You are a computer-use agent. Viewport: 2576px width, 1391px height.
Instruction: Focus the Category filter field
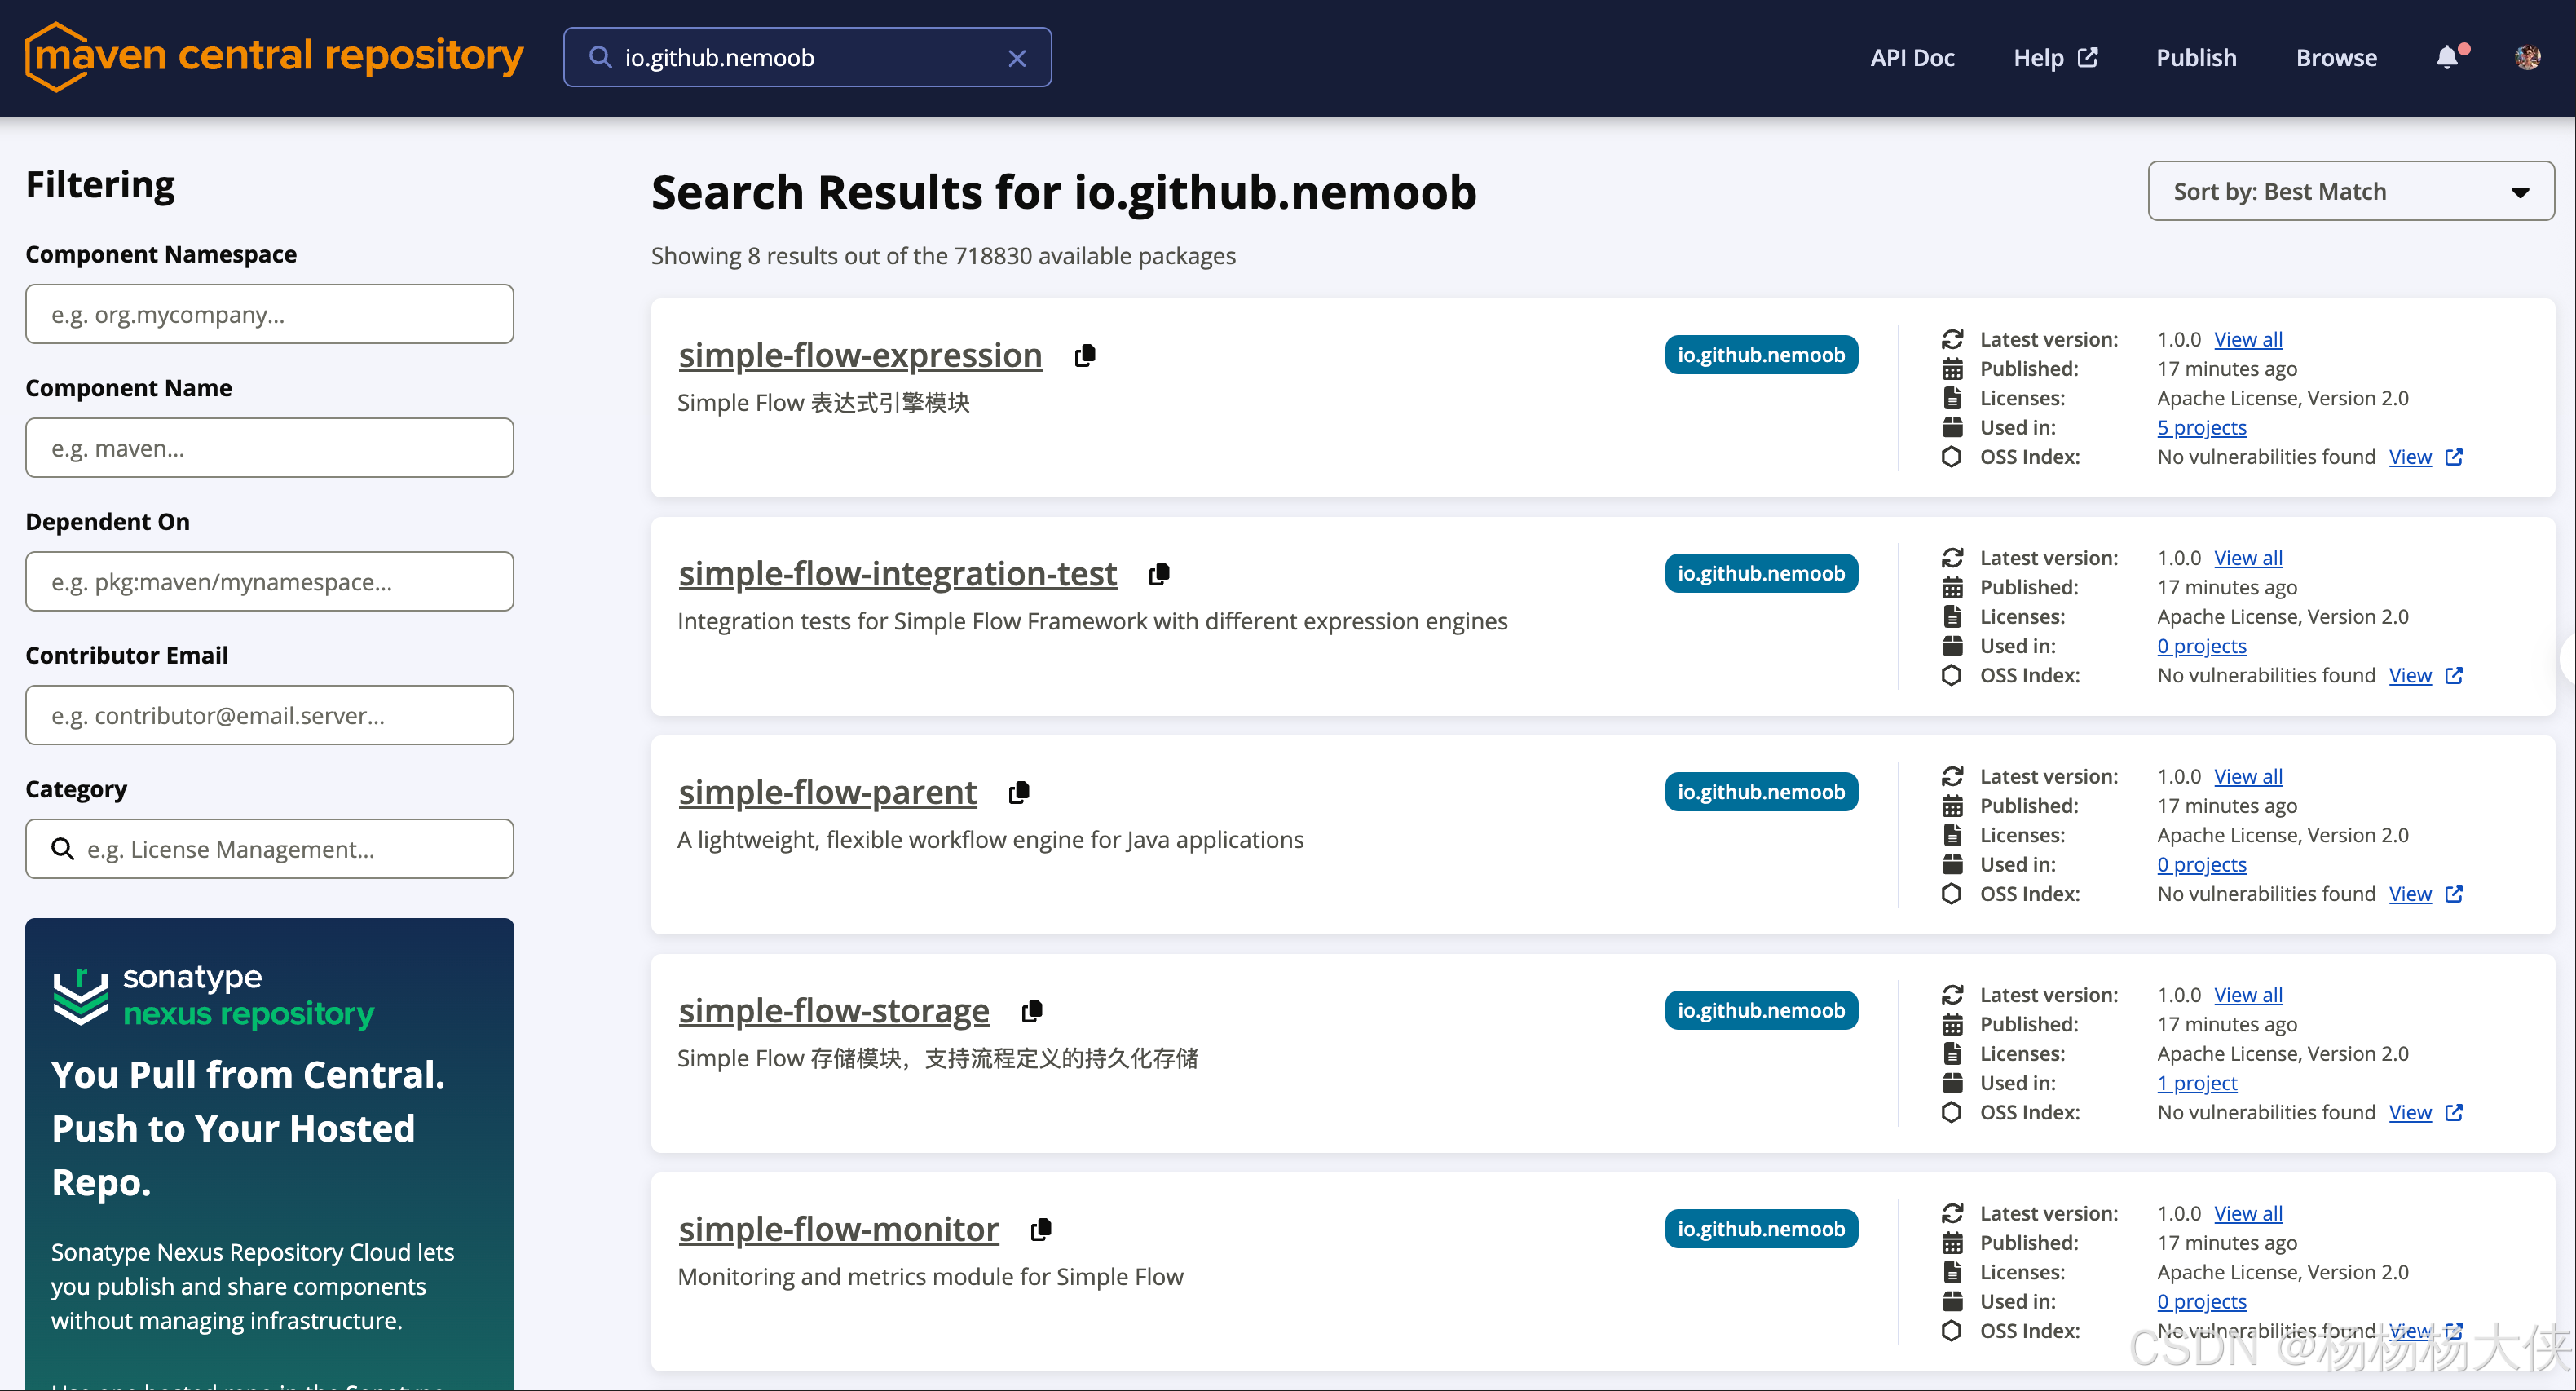click(269, 849)
